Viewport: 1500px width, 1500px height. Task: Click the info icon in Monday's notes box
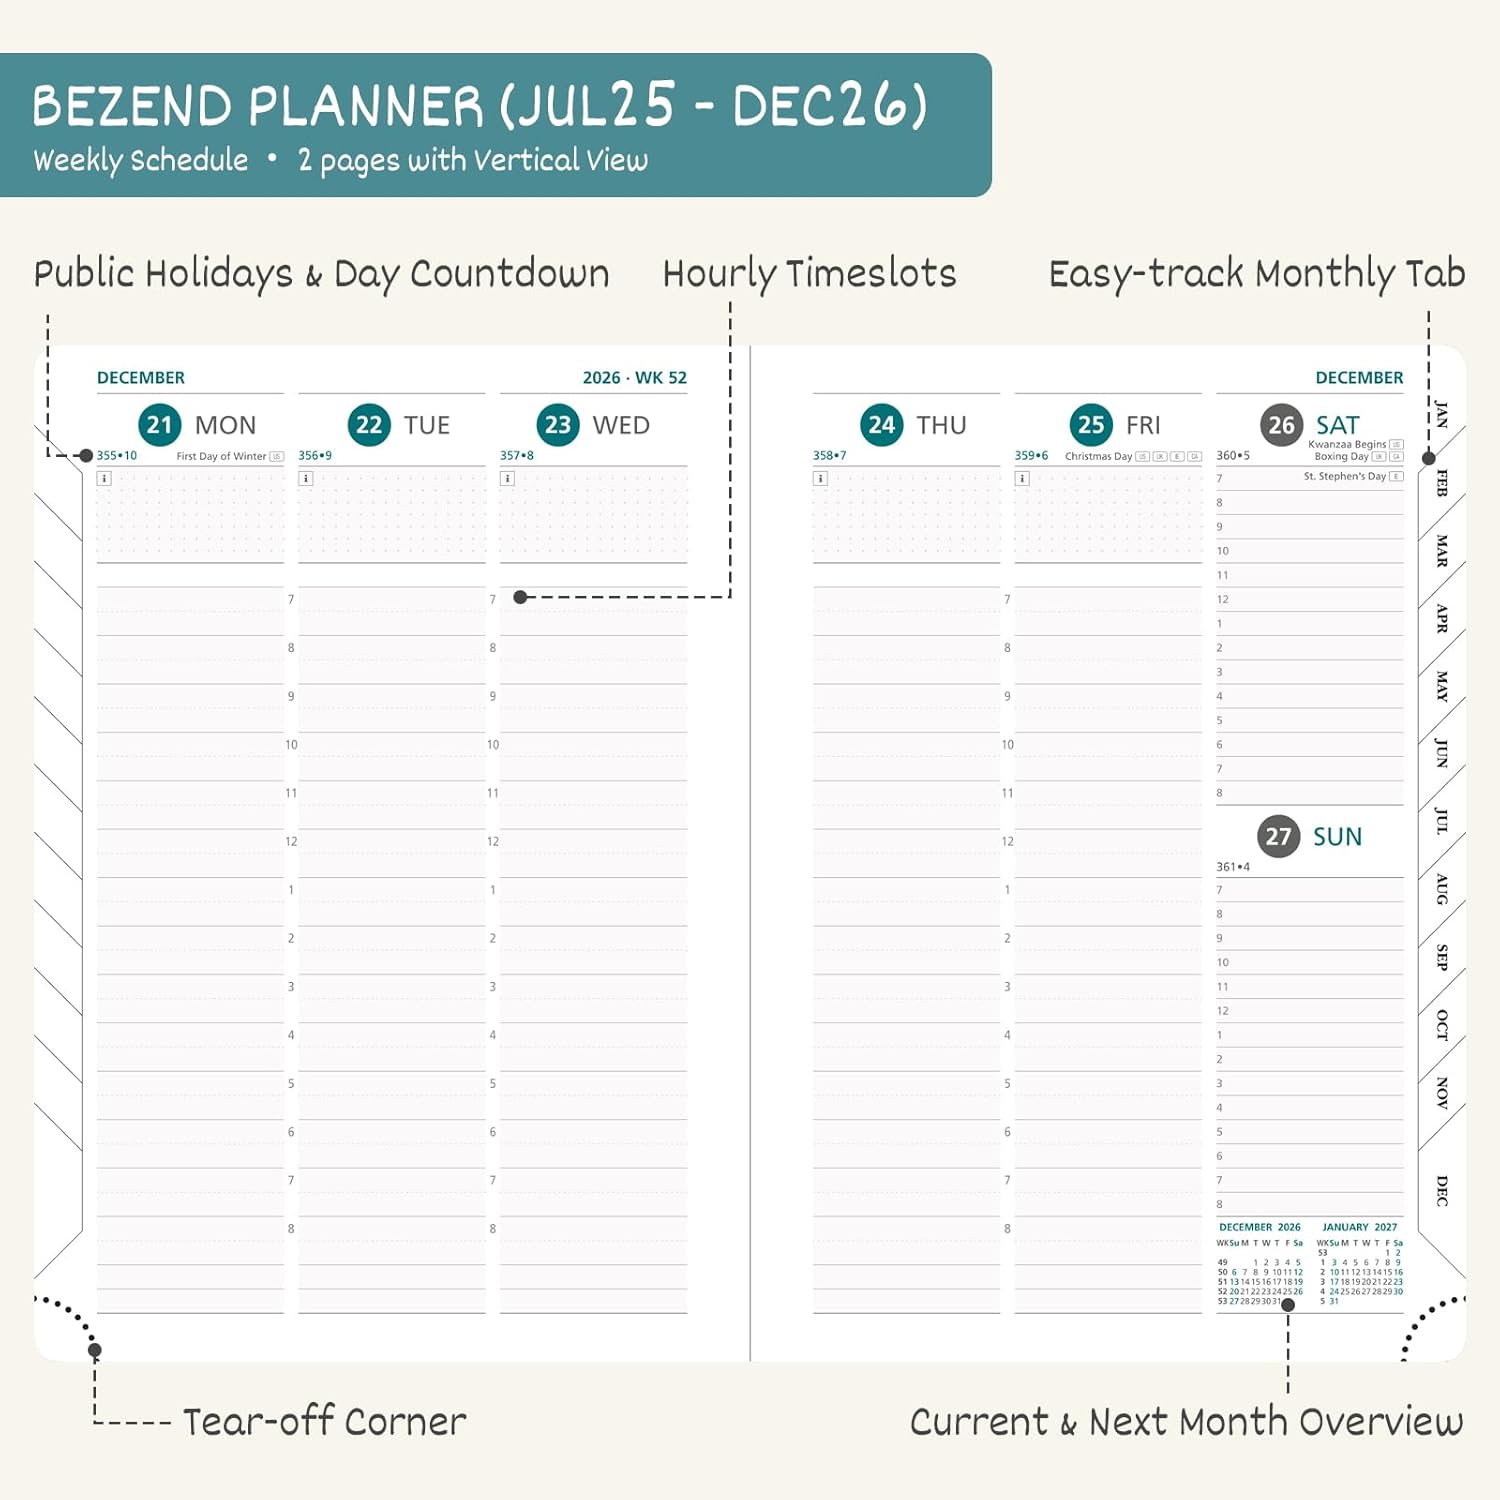point(104,479)
